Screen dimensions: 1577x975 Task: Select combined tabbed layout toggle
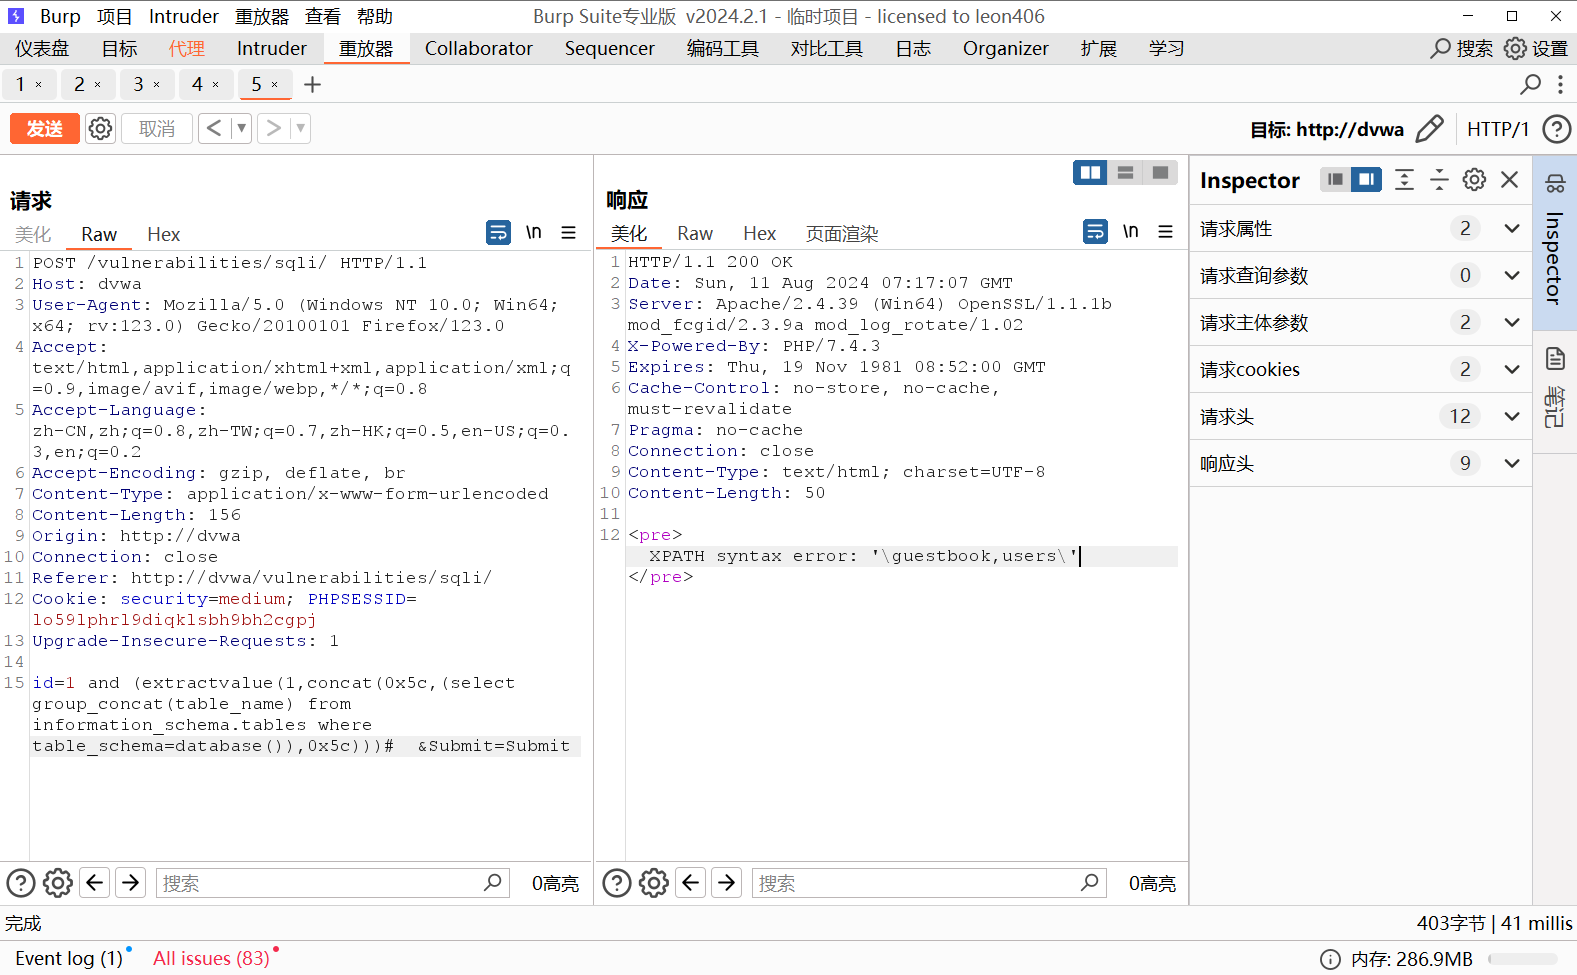(x=1160, y=173)
